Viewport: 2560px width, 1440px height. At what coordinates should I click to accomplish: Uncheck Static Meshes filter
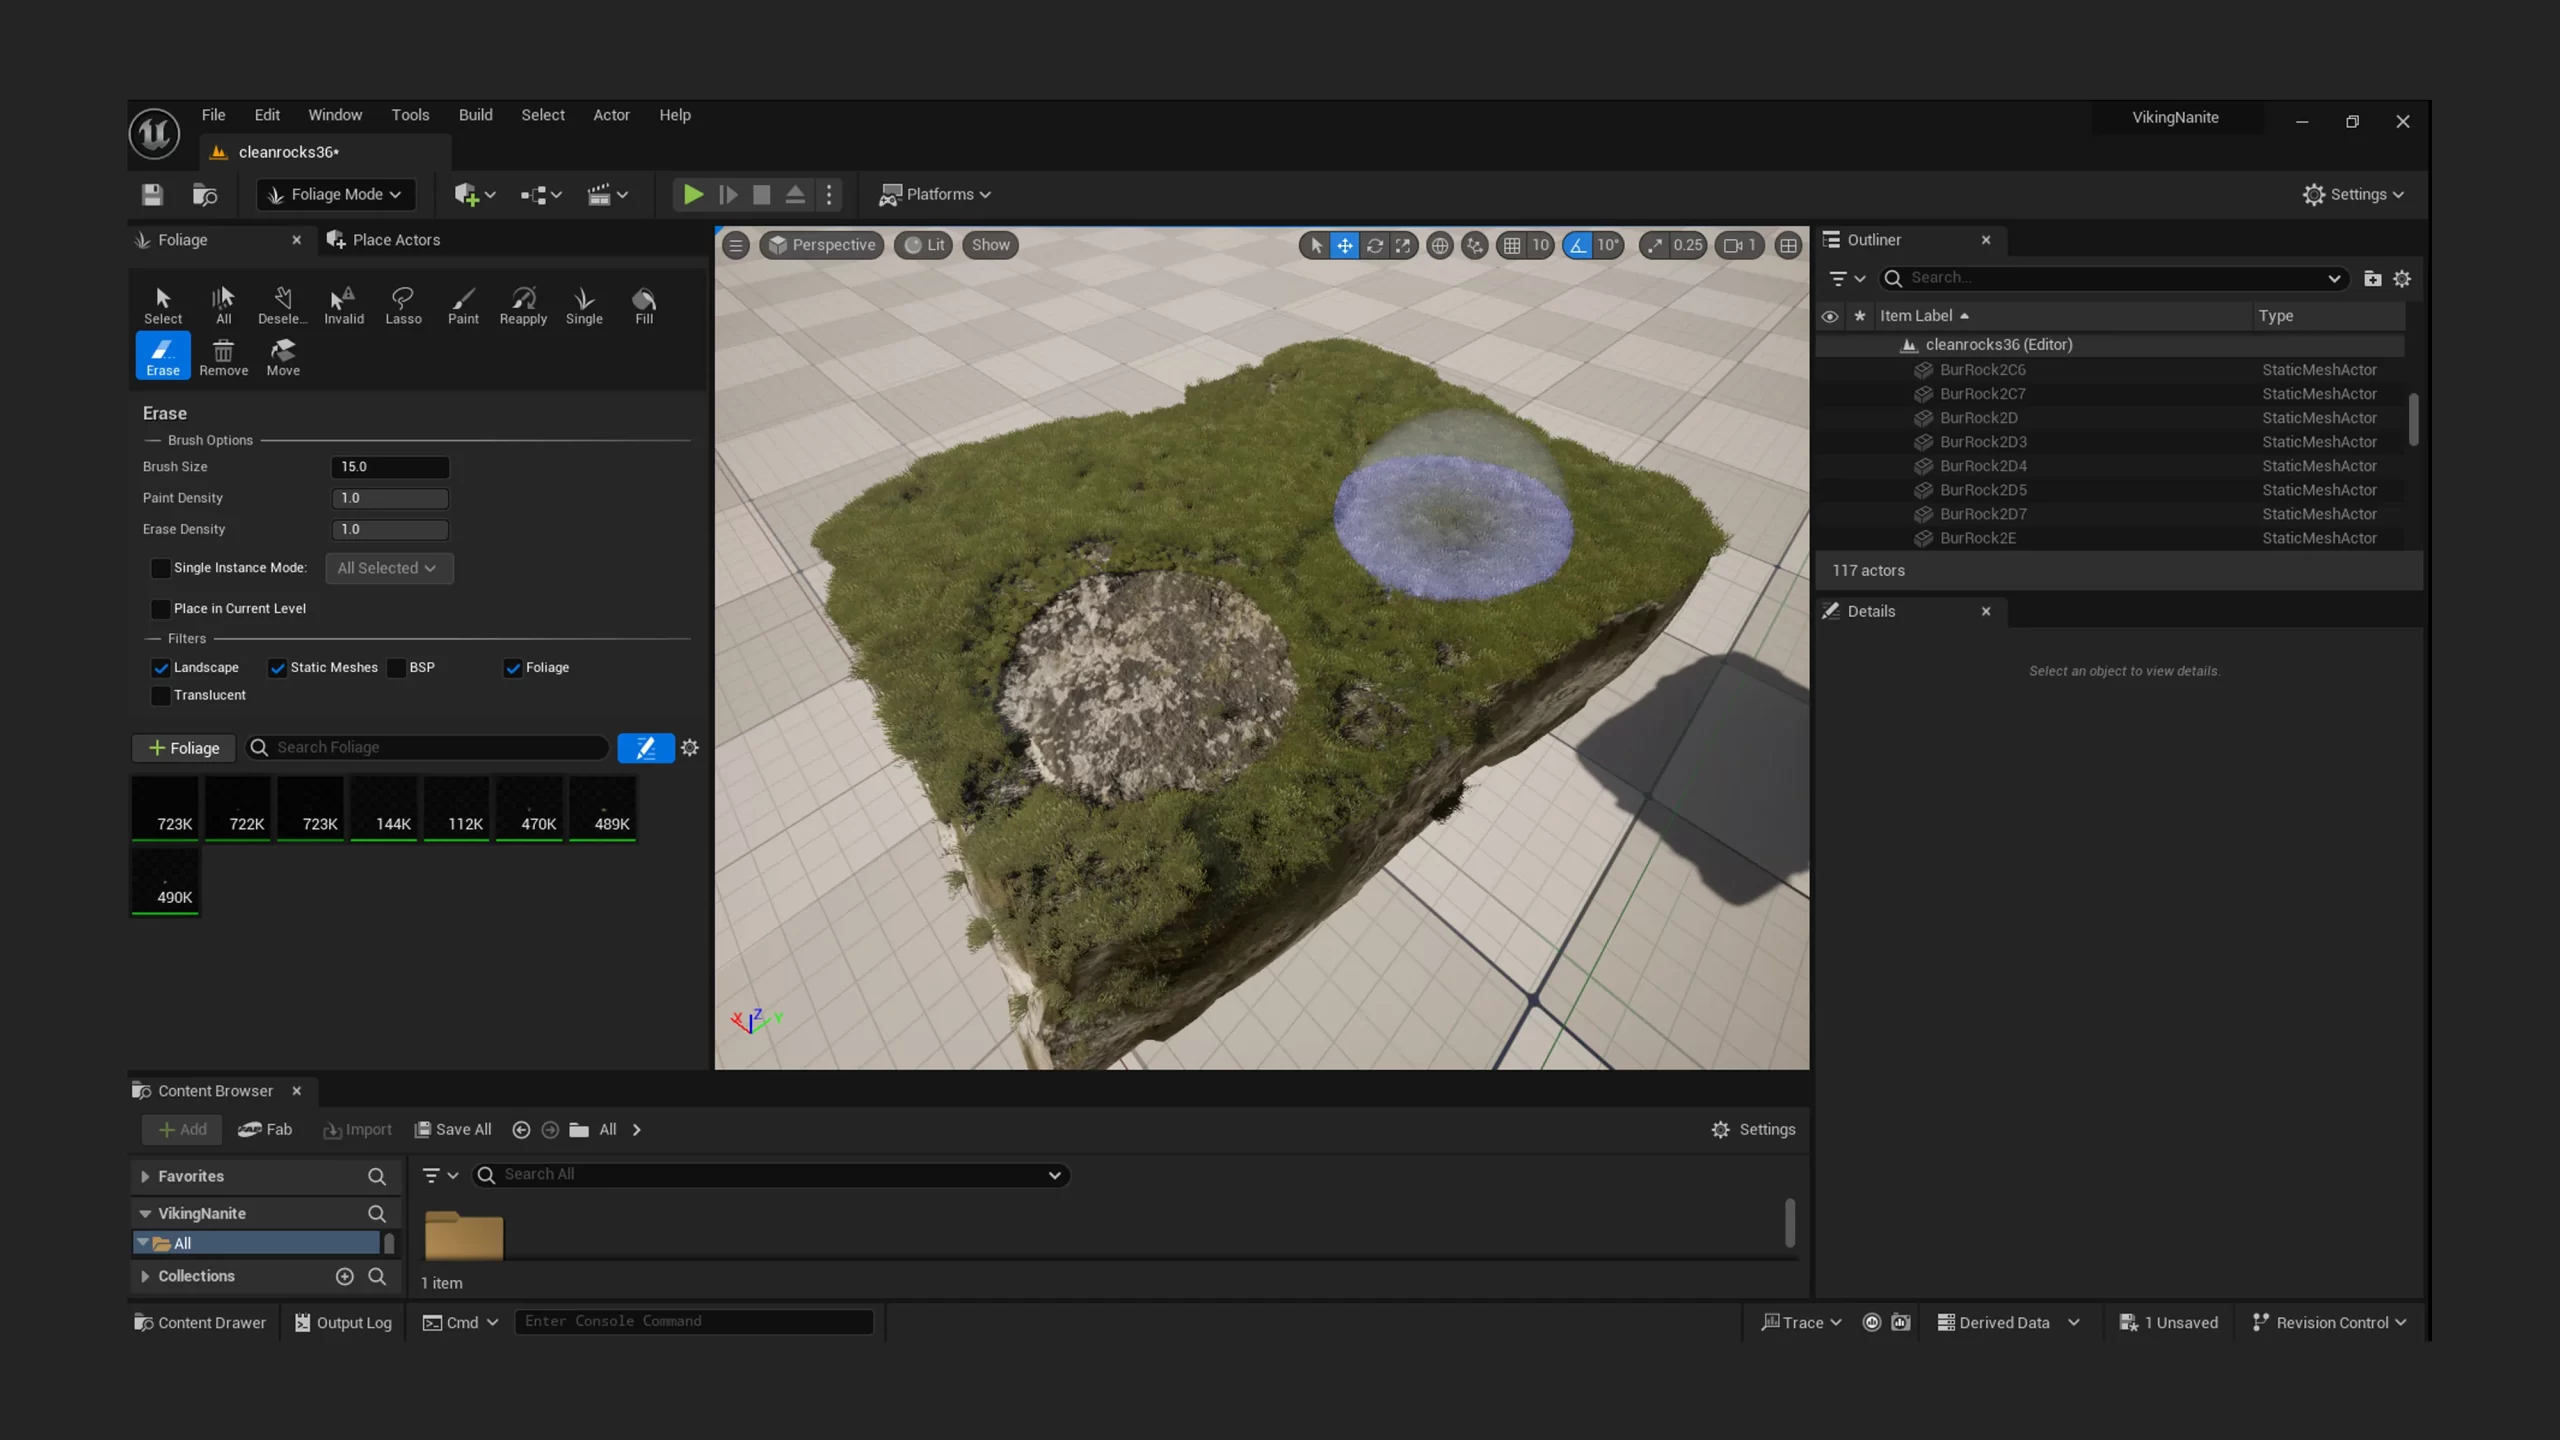coord(277,668)
